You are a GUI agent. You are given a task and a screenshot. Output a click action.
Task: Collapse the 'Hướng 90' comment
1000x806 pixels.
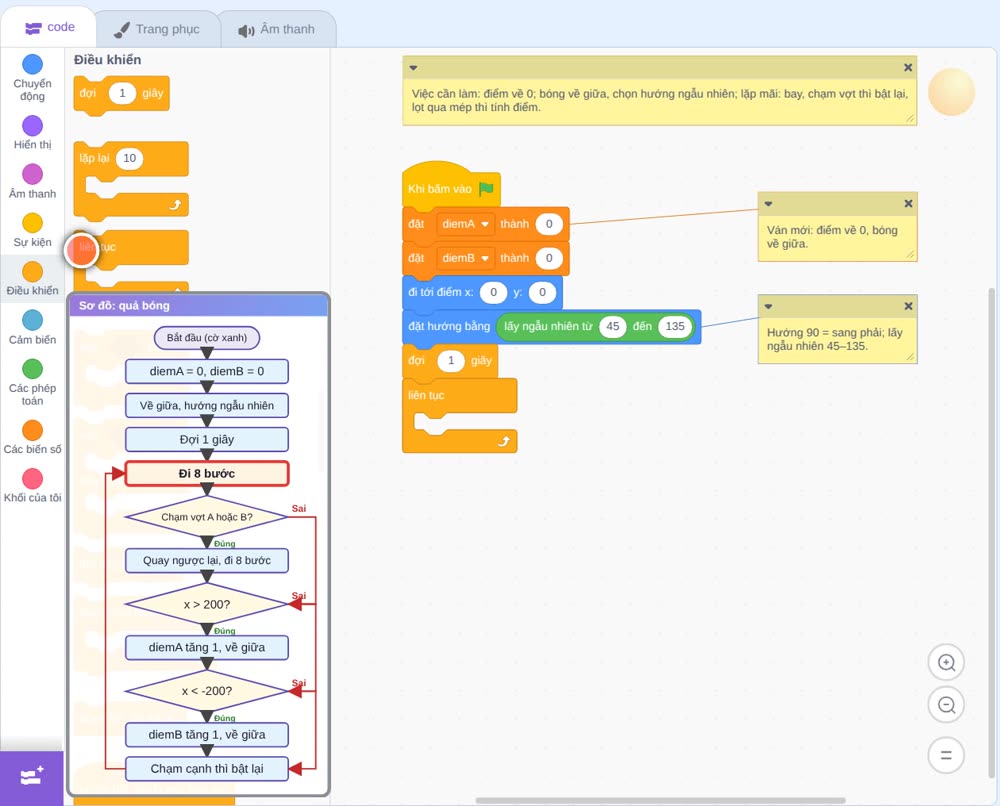pyautogui.click(x=768, y=307)
